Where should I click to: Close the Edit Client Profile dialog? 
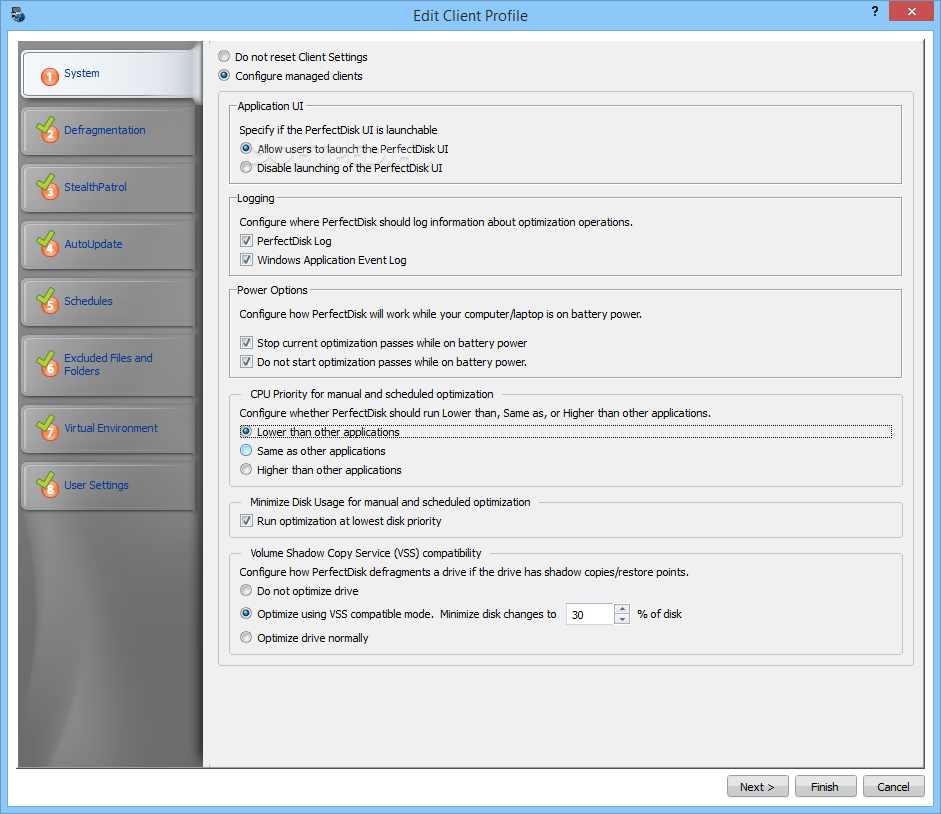911,11
